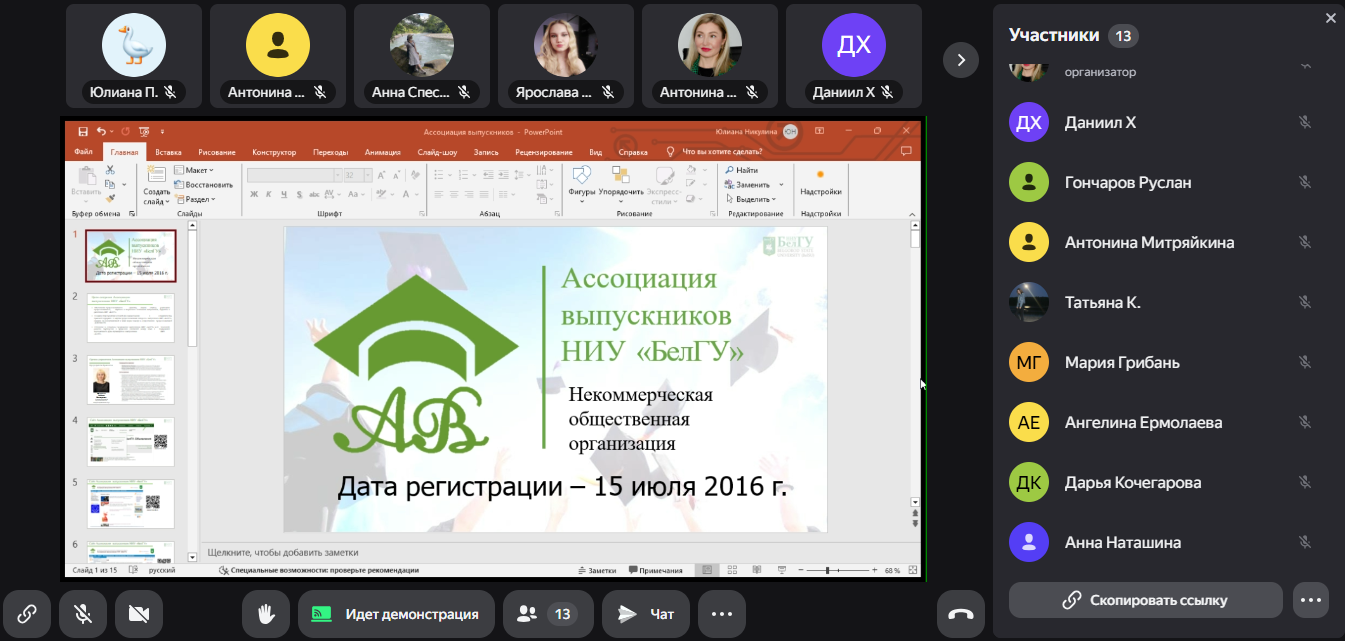The image size is (1345, 641).
Task: Open the customize quick access toolbar arrow
Action: pyautogui.click(x=162, y=131)
